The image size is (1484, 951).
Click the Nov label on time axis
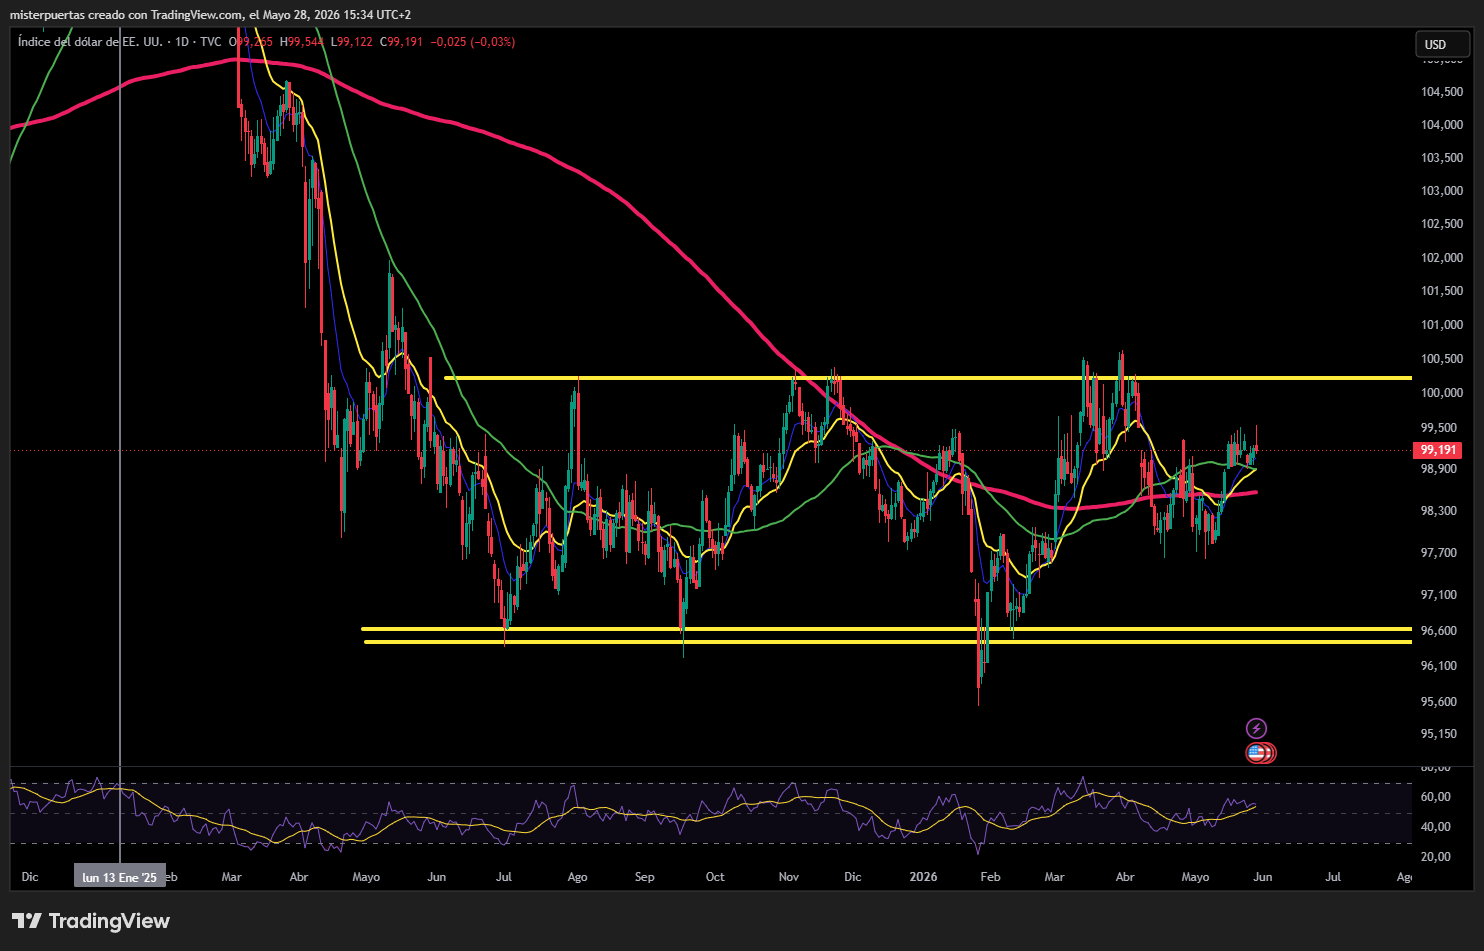pyautogui.click(x=789, y=877)
